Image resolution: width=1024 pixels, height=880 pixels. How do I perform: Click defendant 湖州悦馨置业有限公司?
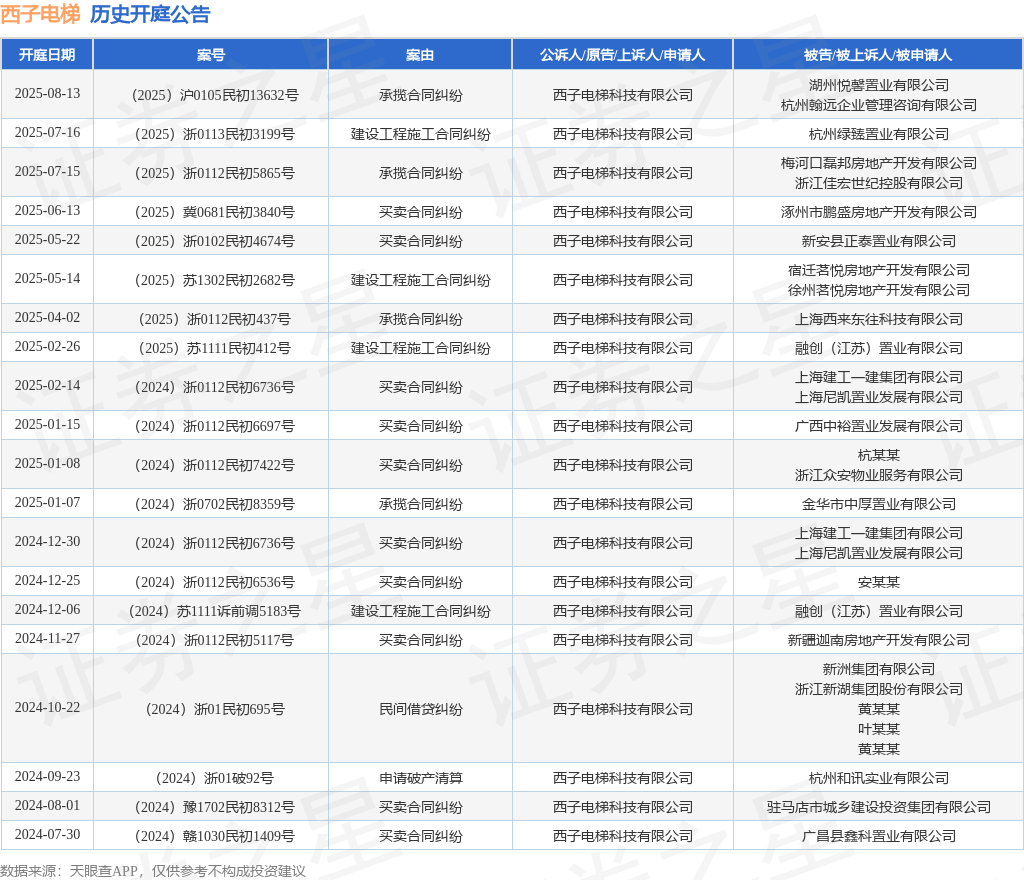(878, 85)
